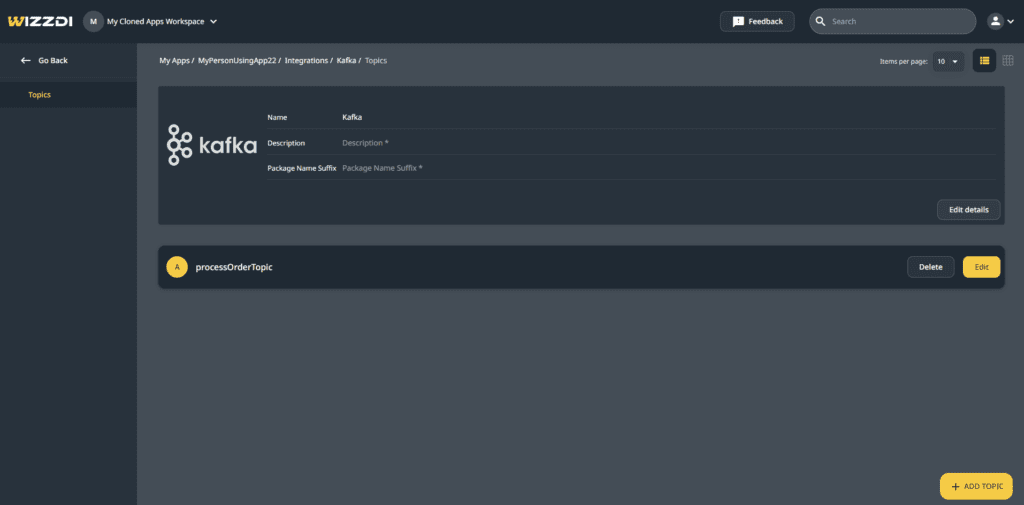
Task: Switch to list view layout
Action: 984,61
